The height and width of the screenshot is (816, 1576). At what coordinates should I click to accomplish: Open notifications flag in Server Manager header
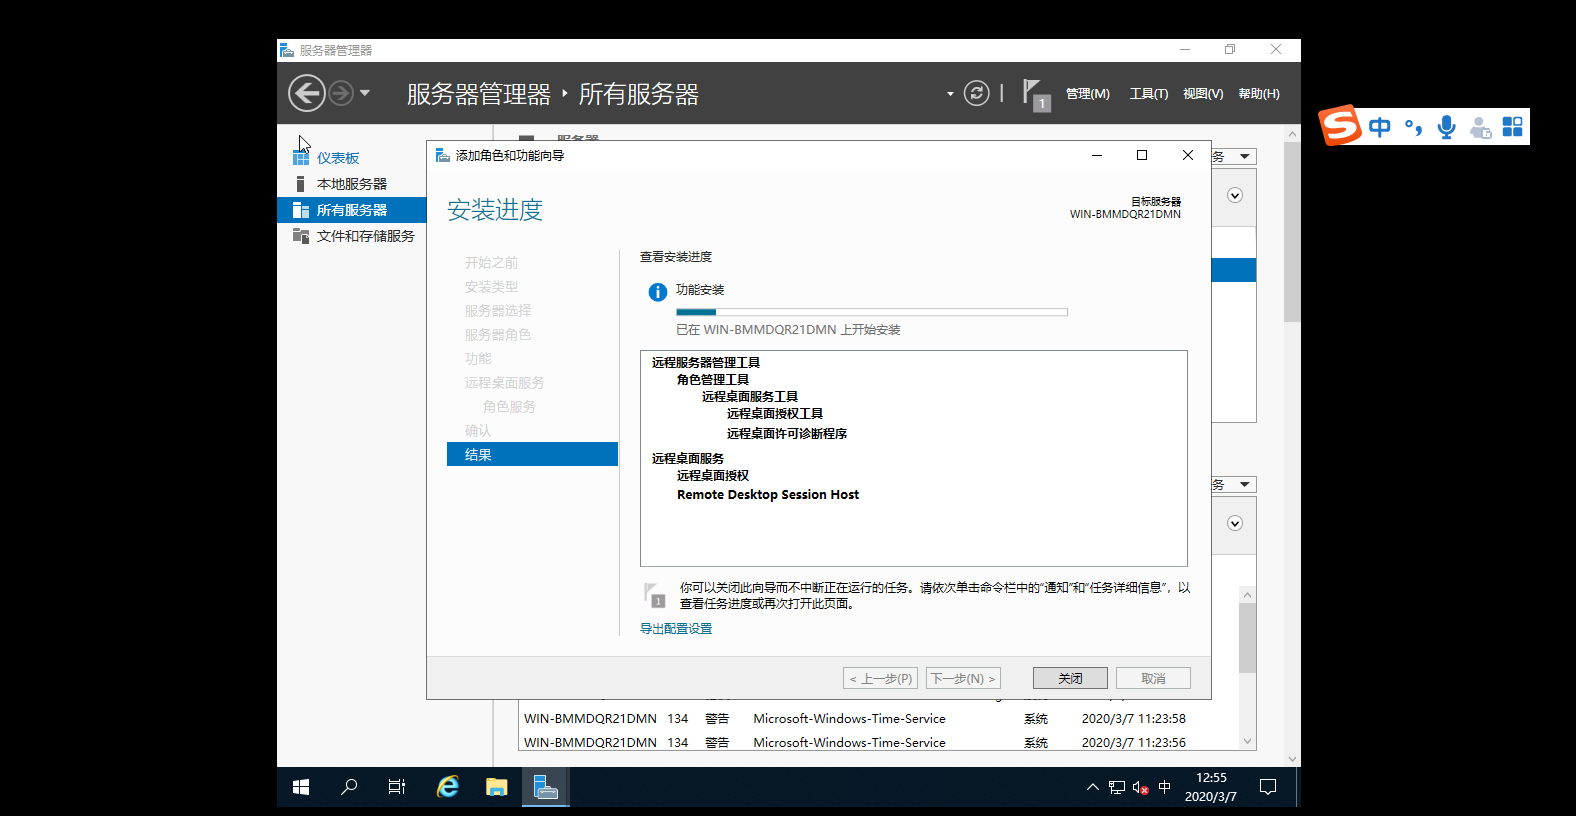pyautogui.click(x=1036, y=95)
